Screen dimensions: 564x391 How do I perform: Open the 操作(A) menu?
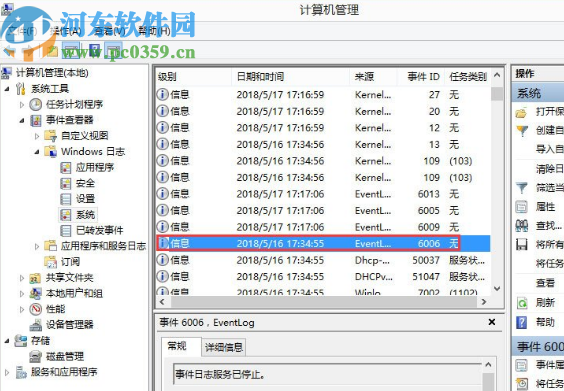66,31
